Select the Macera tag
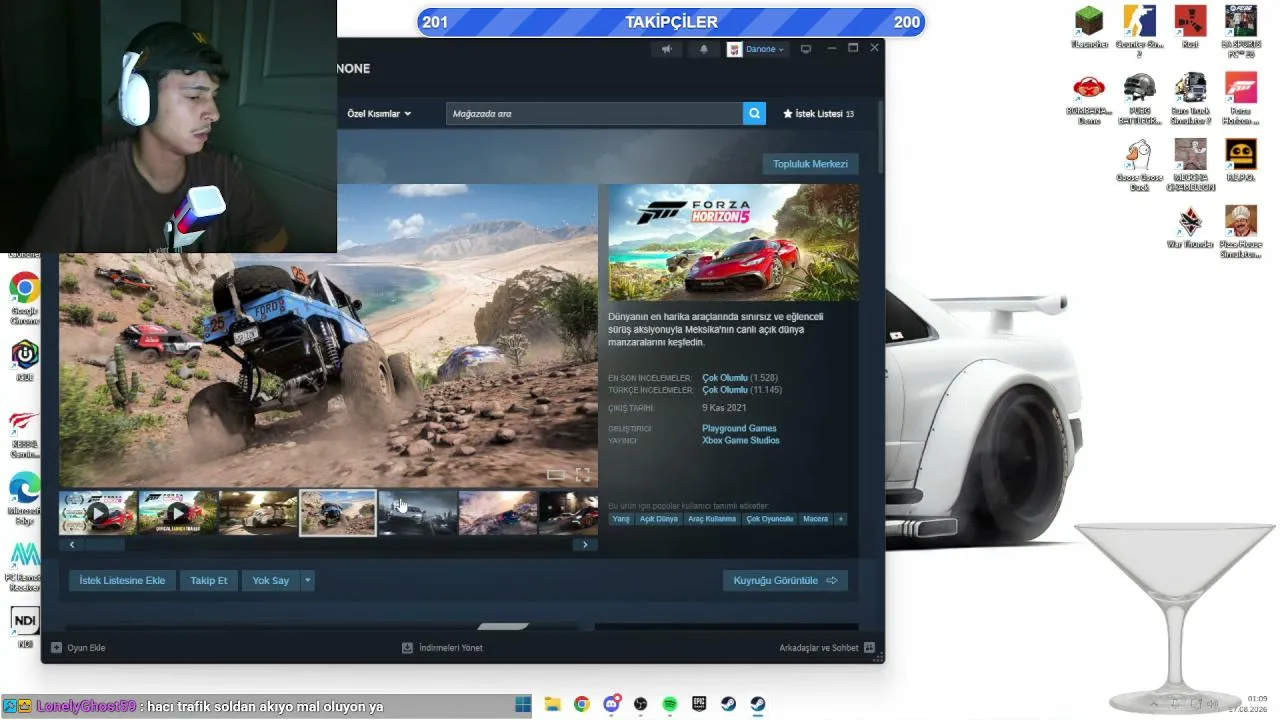1280x720 pixels. coord(815,519)
